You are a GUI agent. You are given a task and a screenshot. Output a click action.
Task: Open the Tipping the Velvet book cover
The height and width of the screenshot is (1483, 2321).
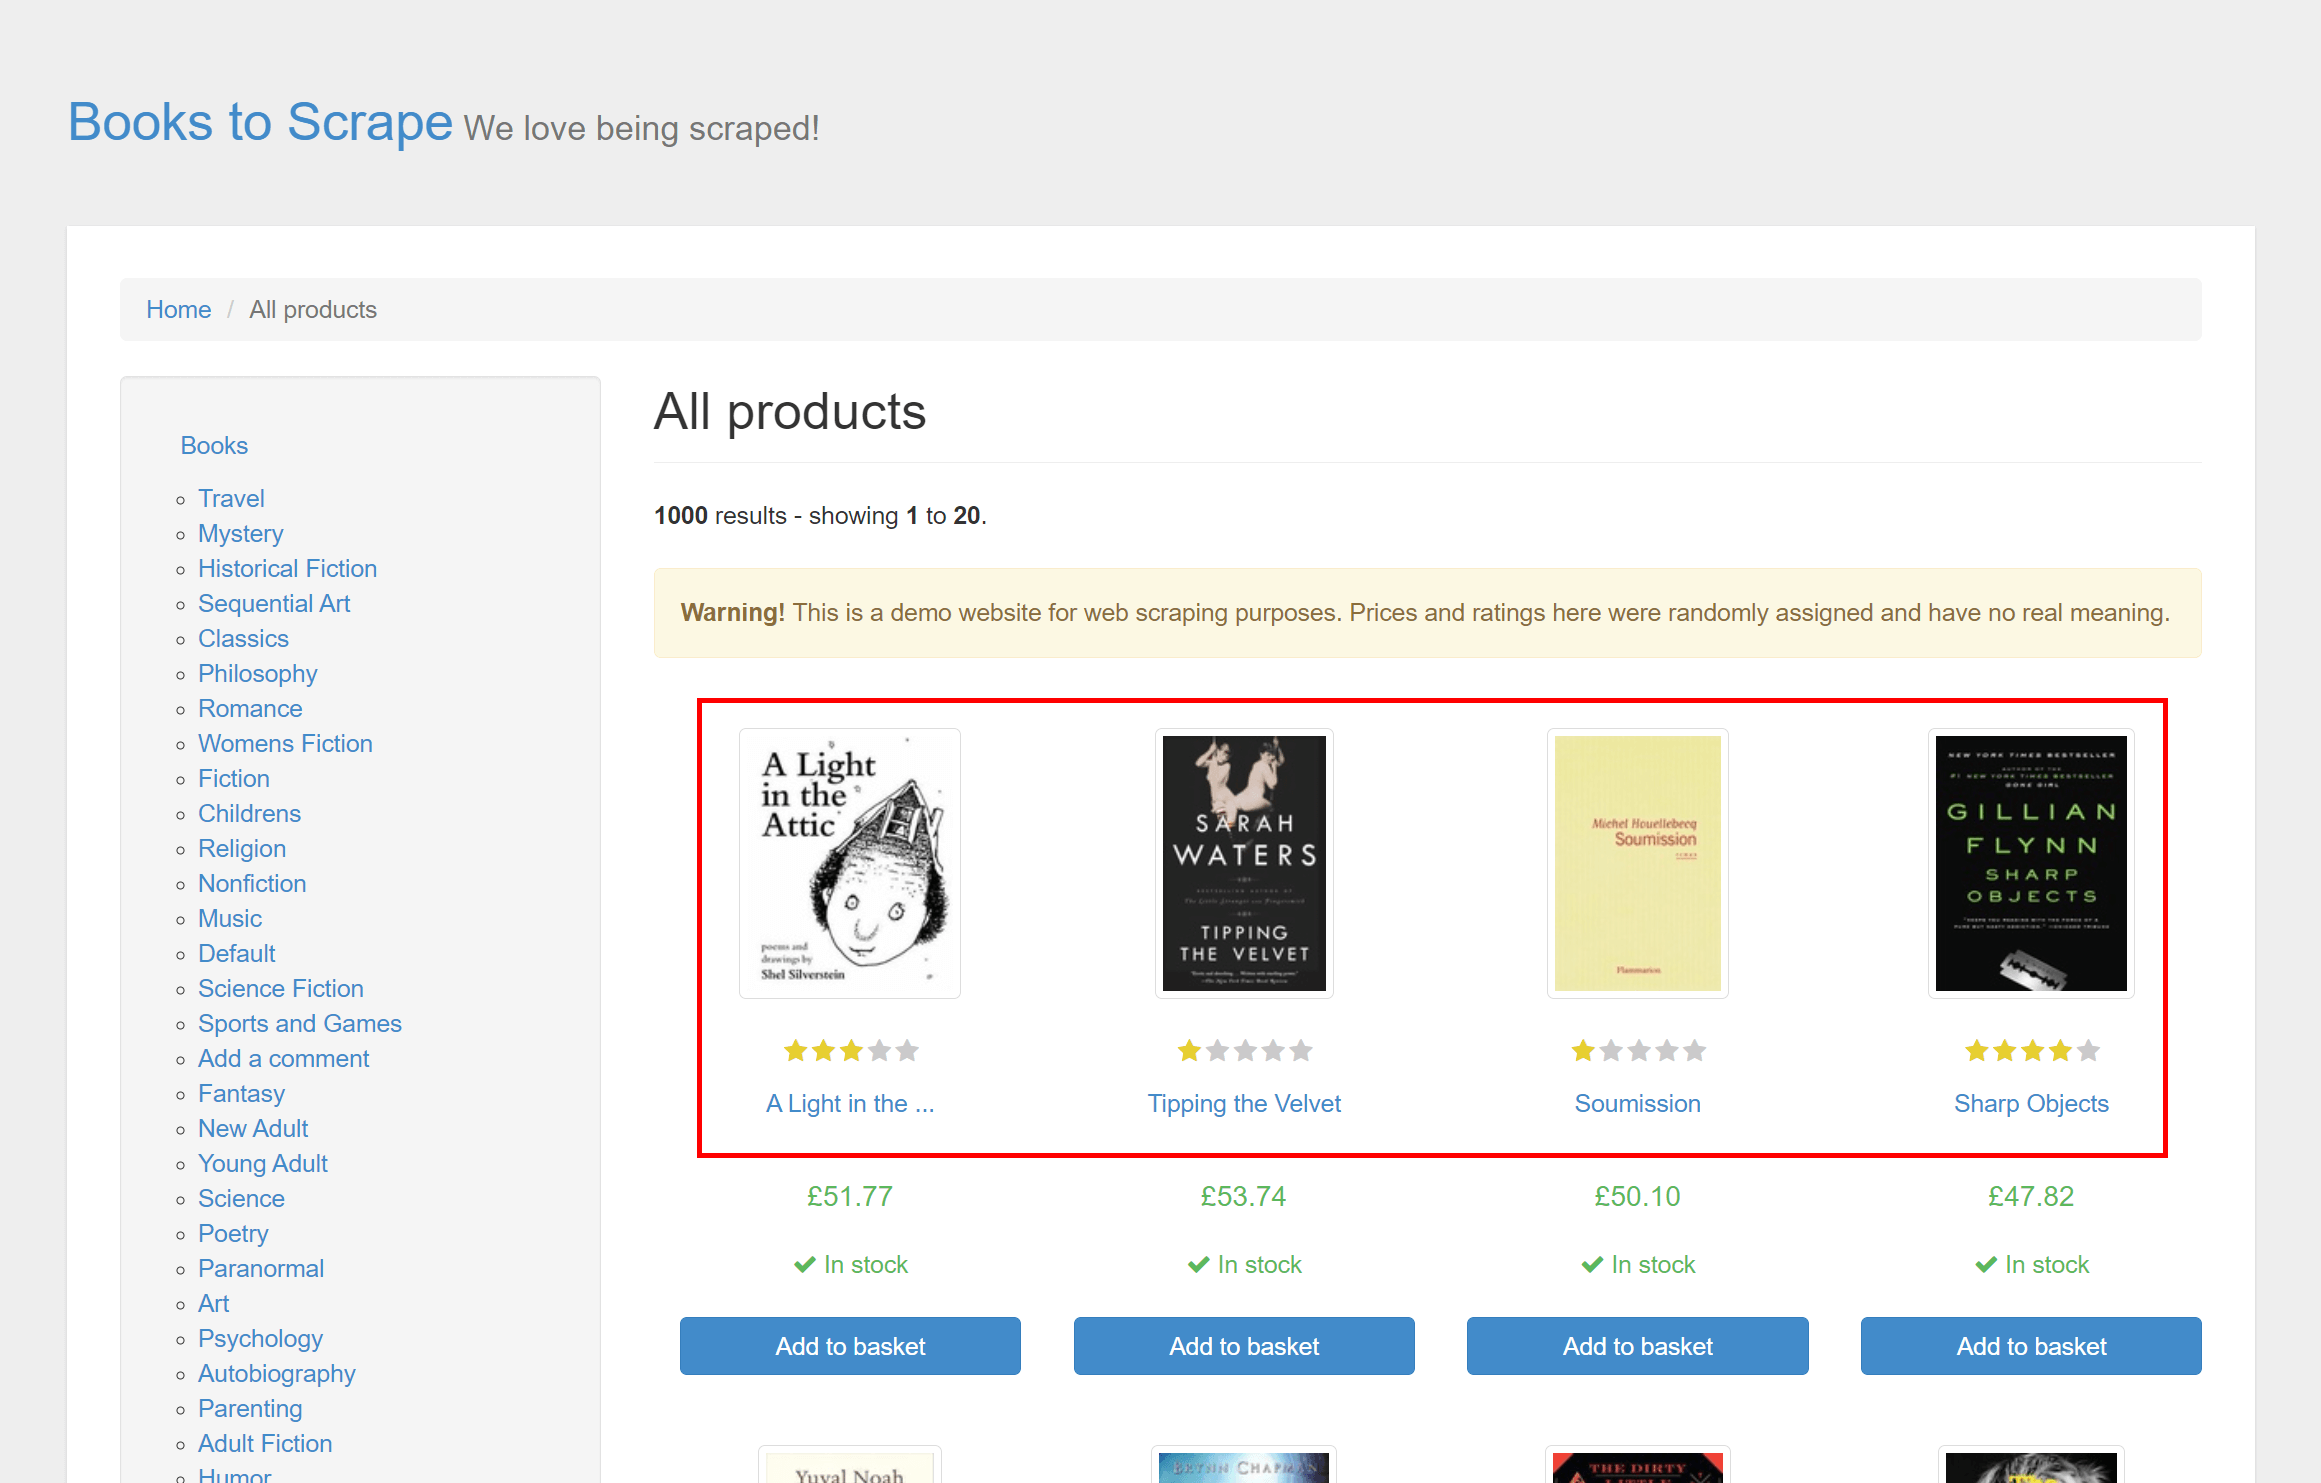click(x=1244, y=863)
